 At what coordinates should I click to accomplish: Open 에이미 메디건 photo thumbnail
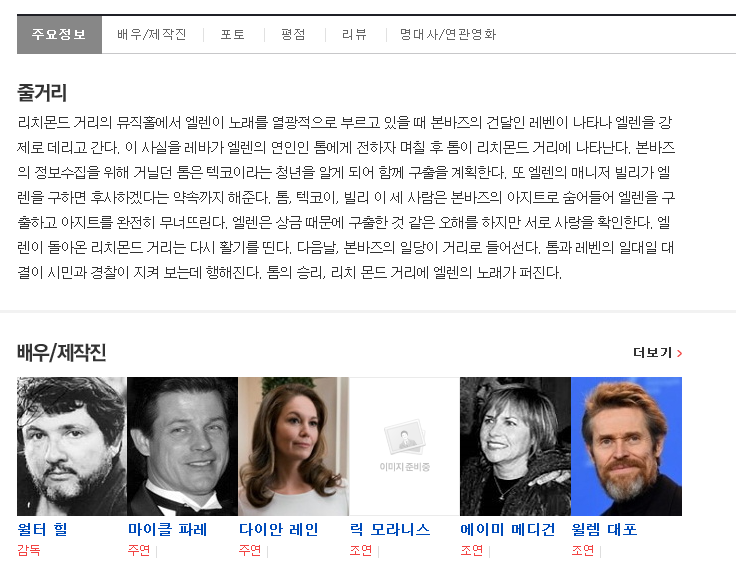(x=515, y=446)
